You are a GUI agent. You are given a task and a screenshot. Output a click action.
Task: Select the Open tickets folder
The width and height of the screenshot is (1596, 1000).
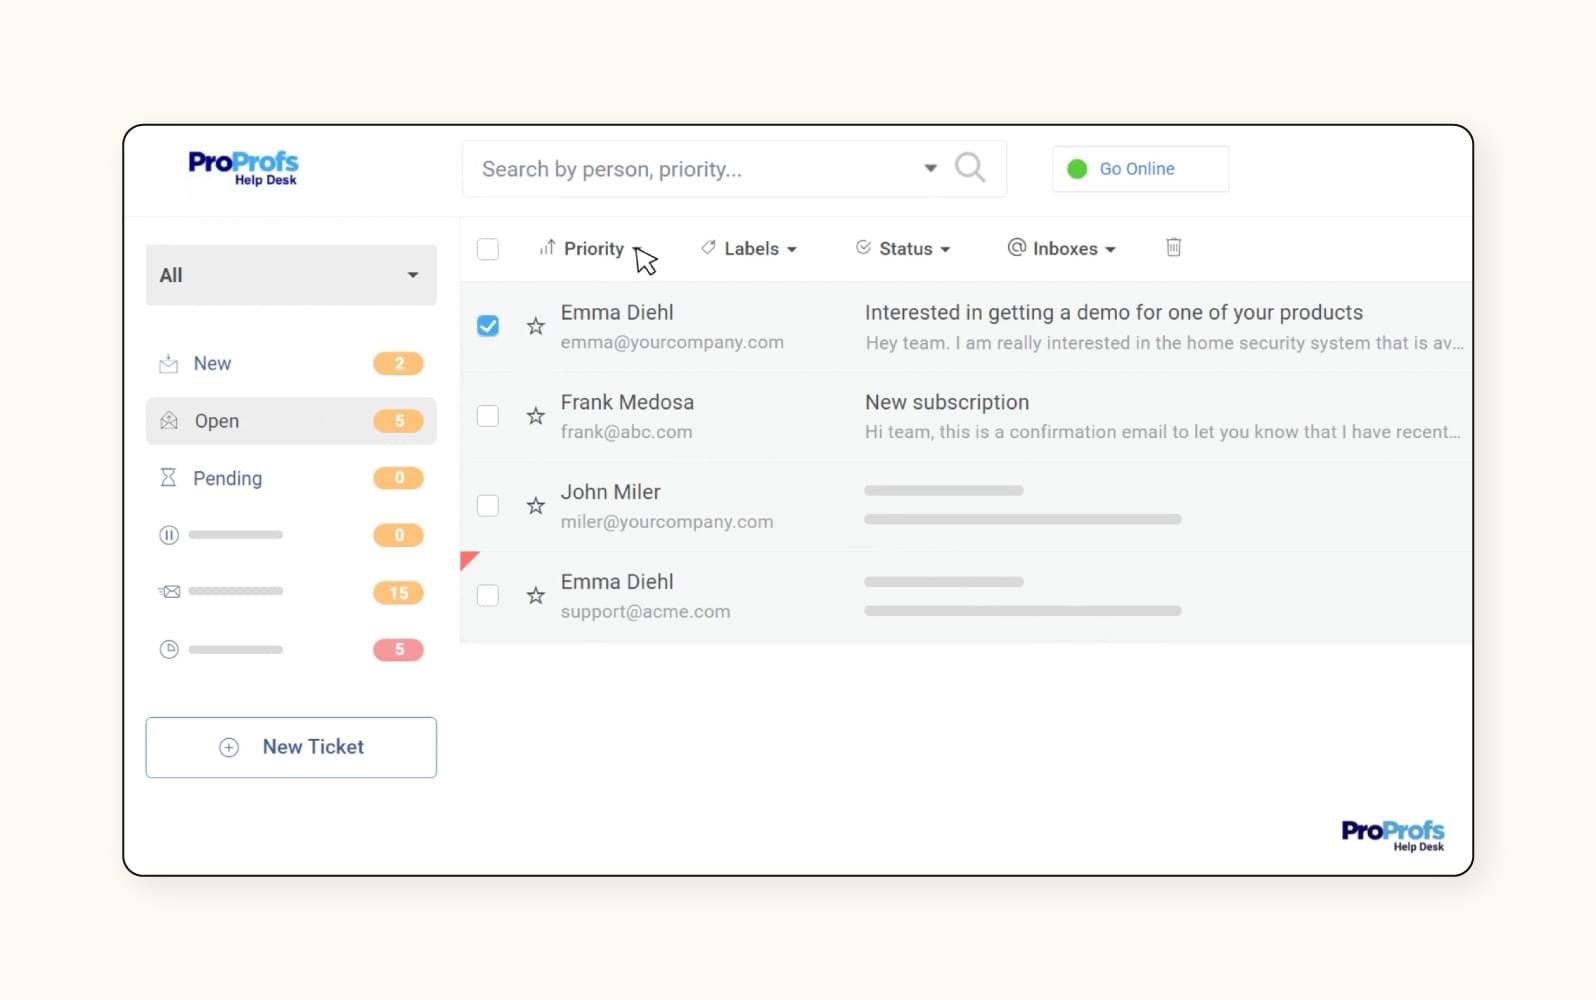[x=291, y=421]
